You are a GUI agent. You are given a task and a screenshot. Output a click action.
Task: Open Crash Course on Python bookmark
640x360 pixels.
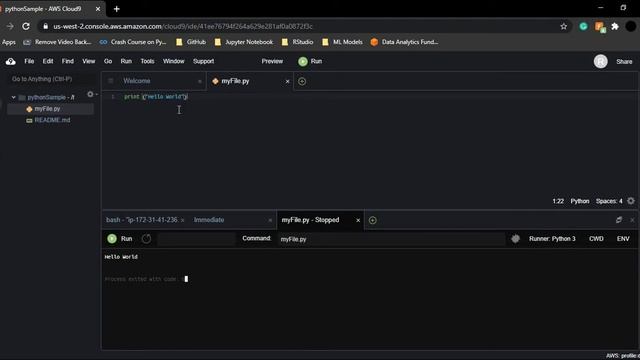click(x=133, y=42)
